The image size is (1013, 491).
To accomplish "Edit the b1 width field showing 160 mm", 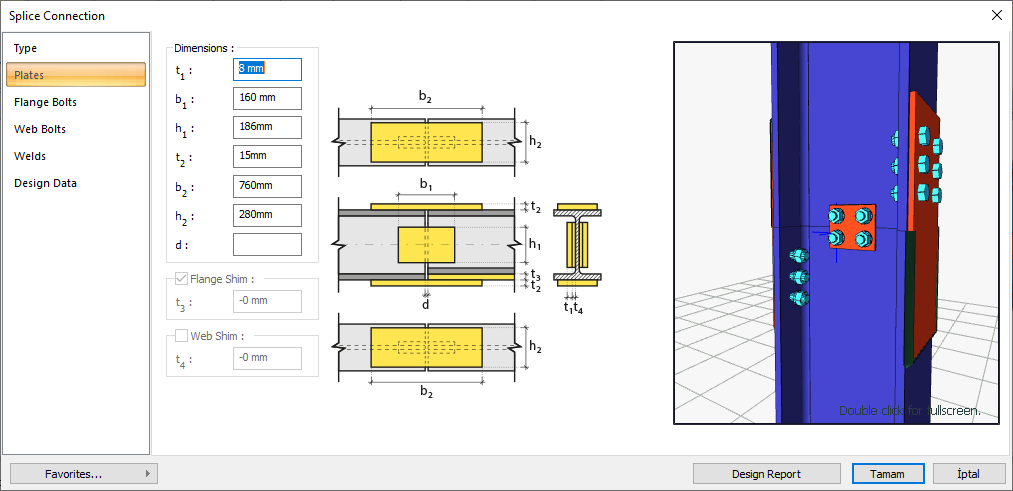I will coord(267,99).
